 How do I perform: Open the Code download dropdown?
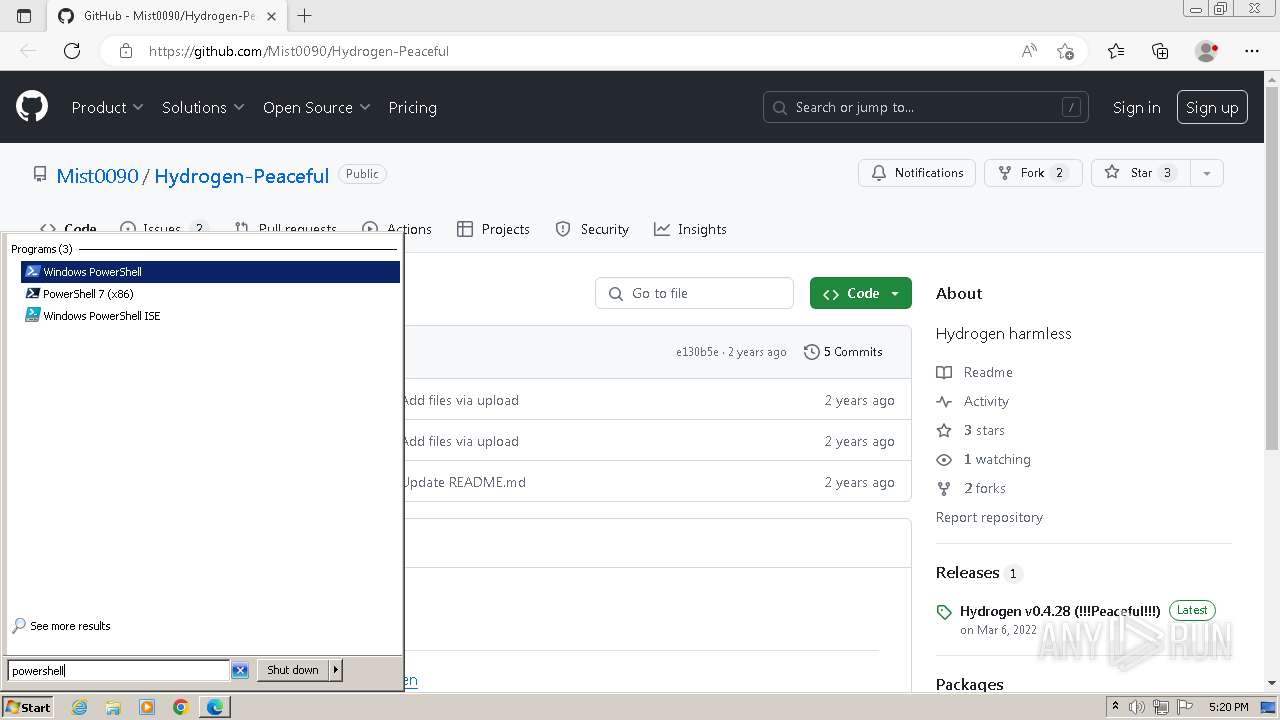[861, 293]
